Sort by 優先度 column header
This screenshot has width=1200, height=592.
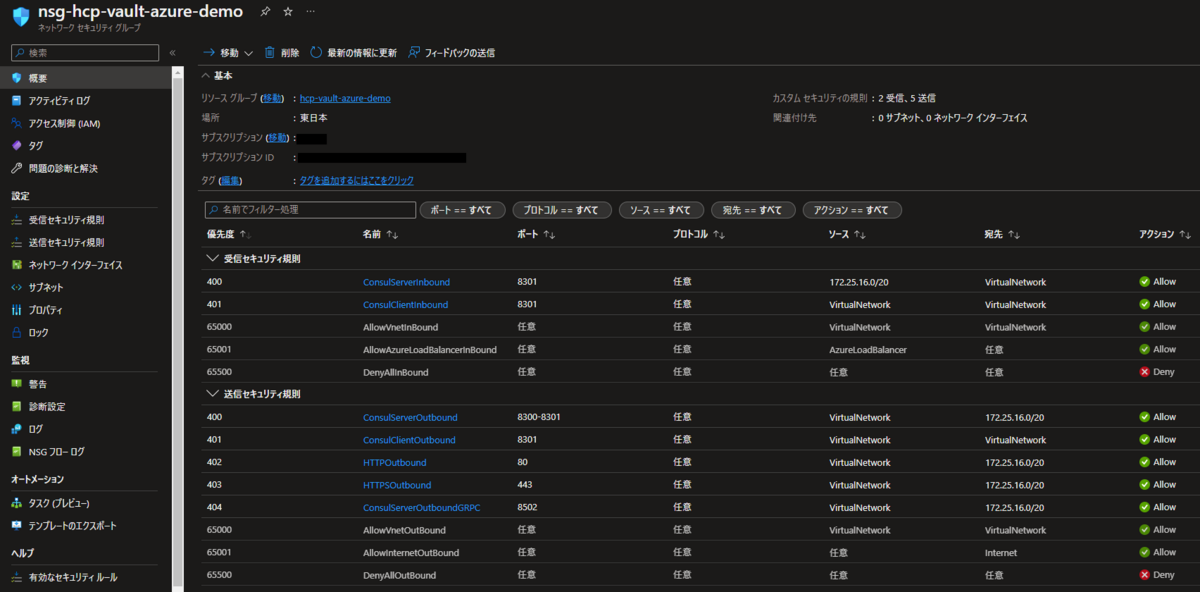228,234
